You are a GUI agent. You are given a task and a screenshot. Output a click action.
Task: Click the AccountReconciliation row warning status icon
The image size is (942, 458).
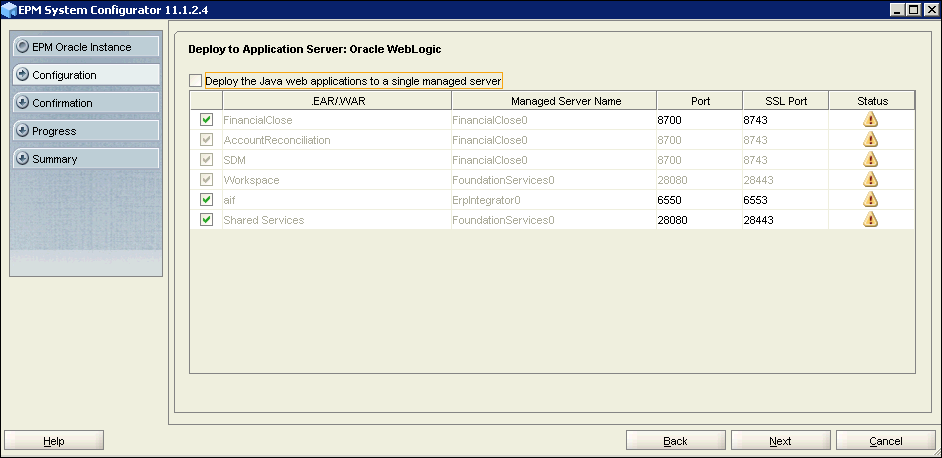click(870, 139)
